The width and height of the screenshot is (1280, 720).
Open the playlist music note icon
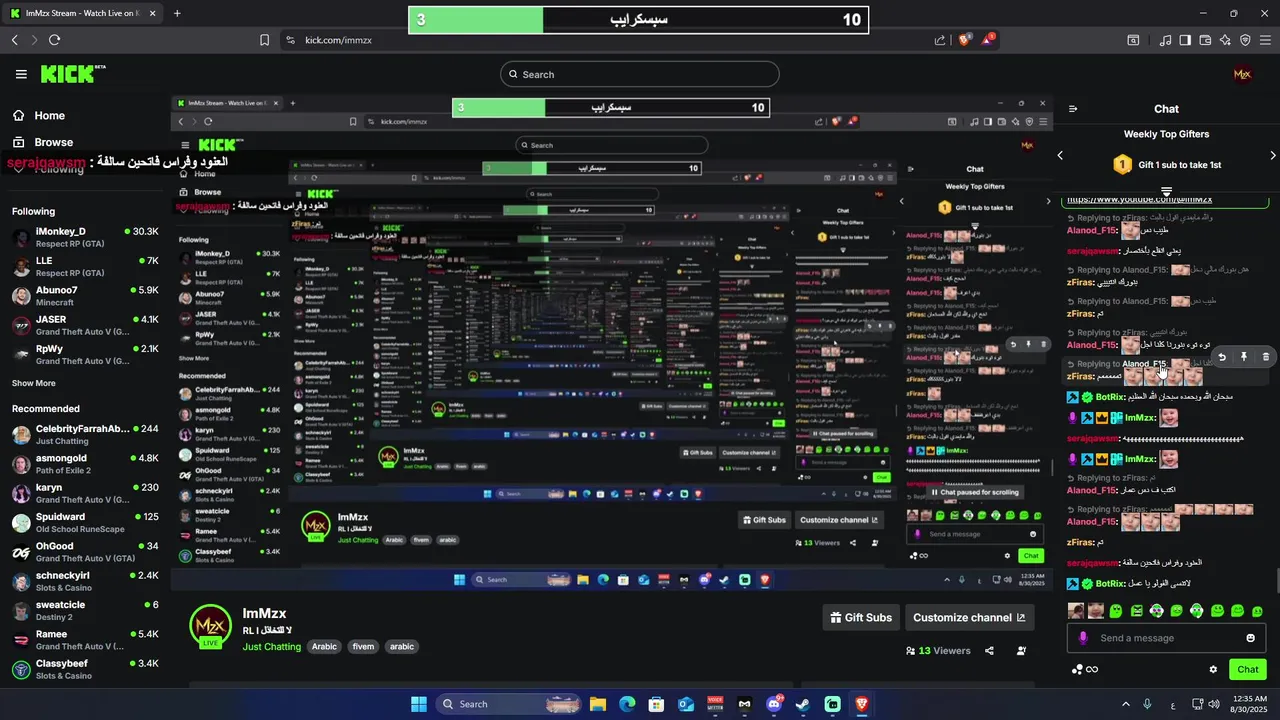click(x=1165, y=40)
